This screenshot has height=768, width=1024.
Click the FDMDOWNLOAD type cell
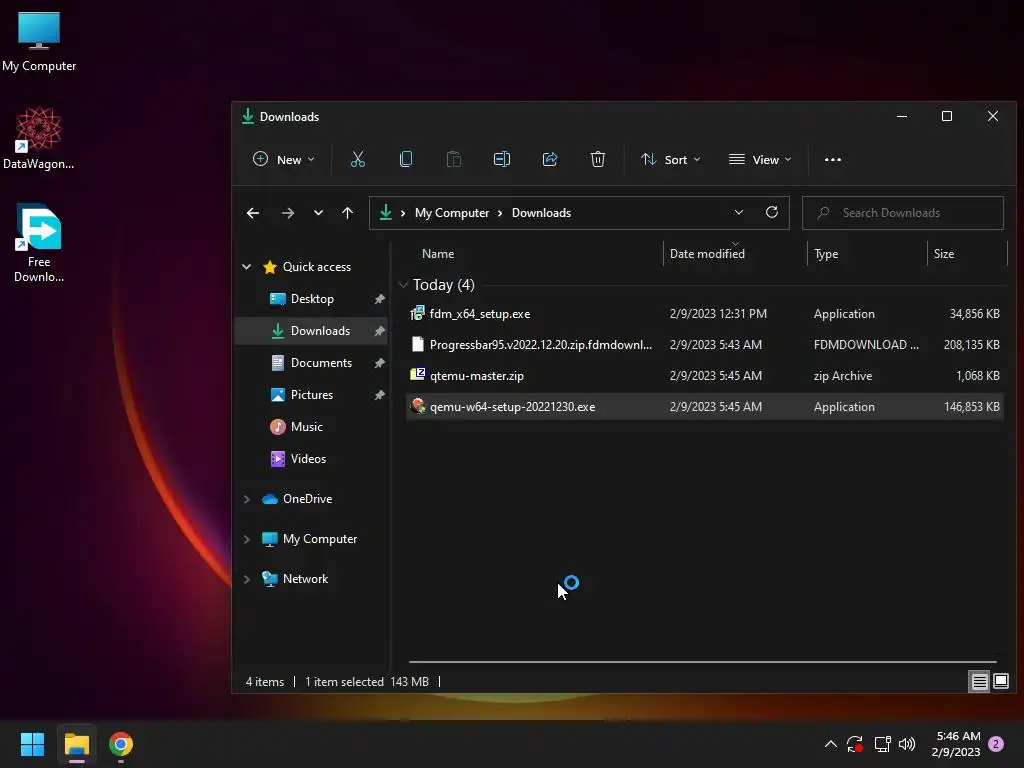[x=866, y=344]
